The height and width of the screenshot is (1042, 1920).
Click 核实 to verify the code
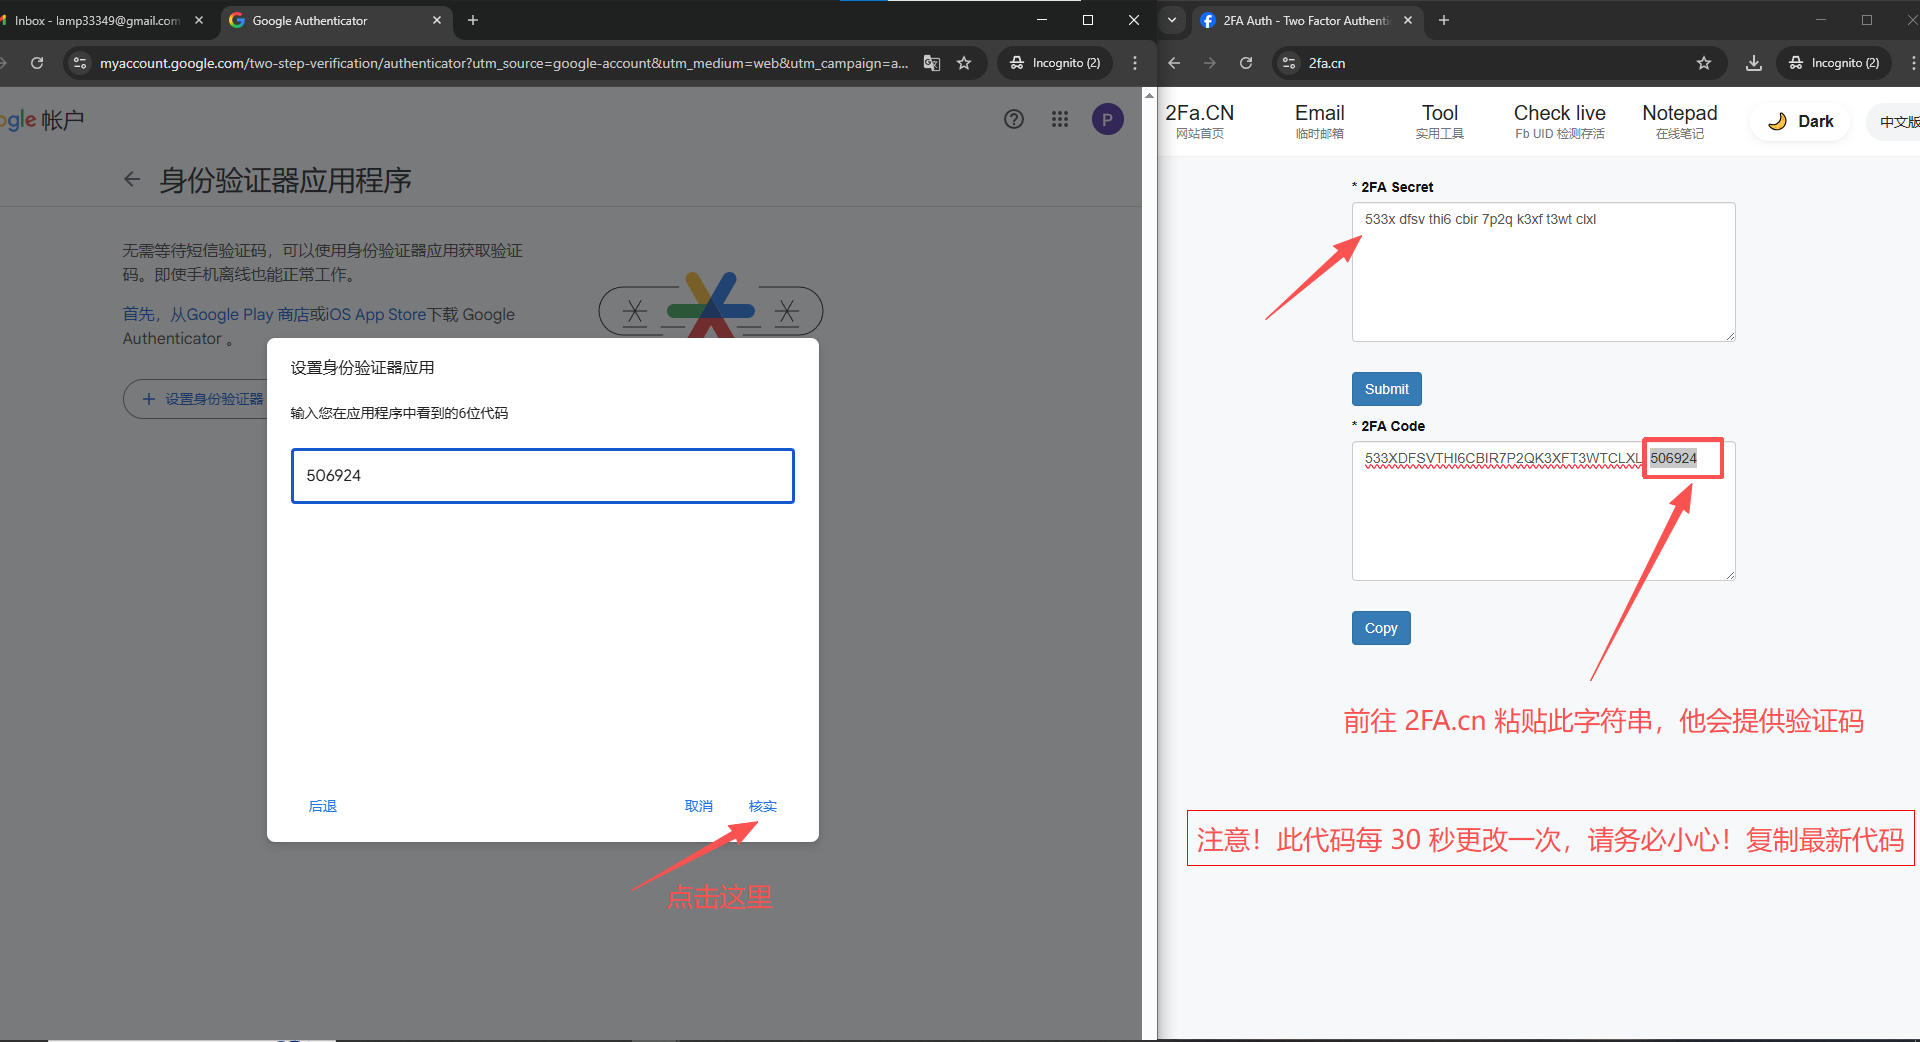[763, 806]
